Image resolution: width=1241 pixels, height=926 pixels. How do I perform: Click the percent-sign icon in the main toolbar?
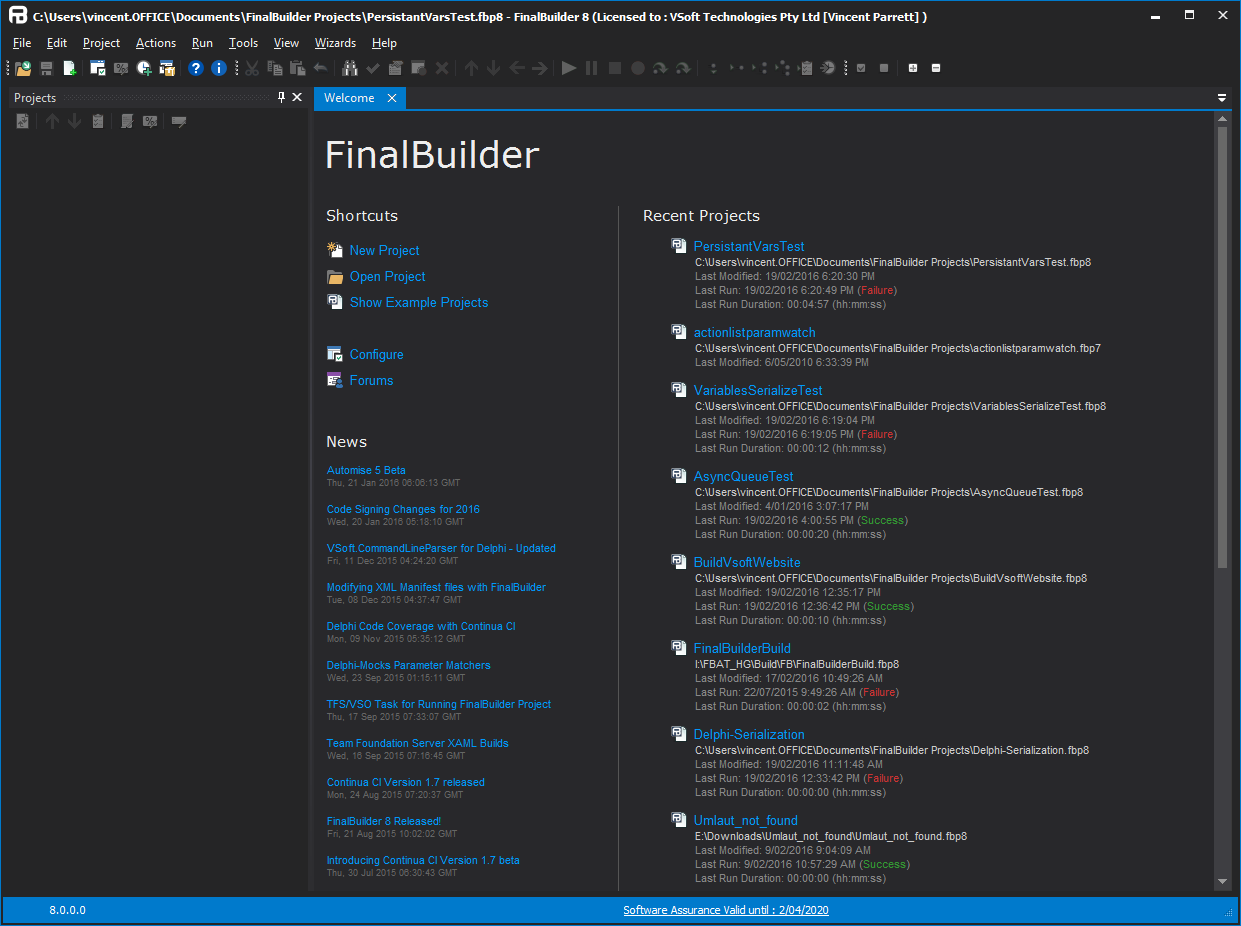coord(121,68)
